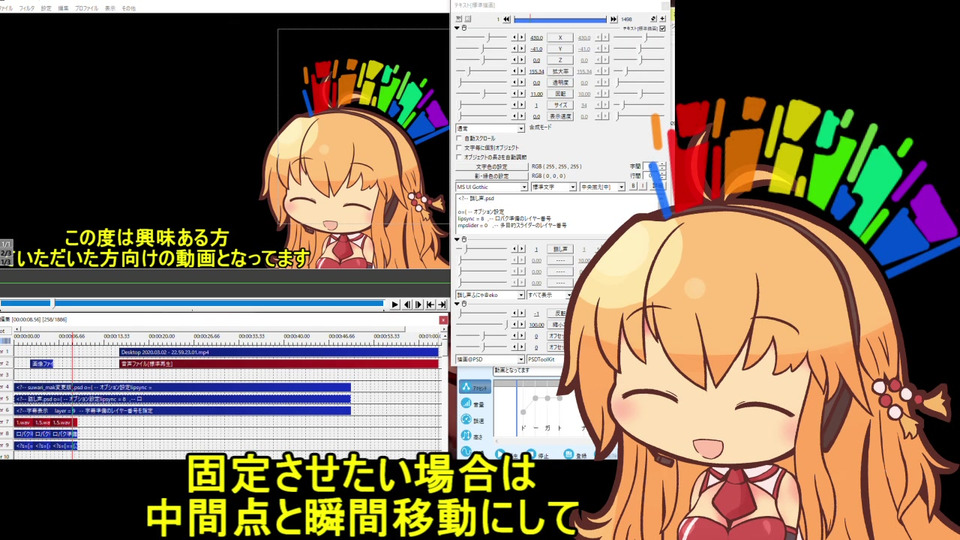This screenshot has width=960, height=540.
Task: Toggle bold with the B button
Action: click(634, 186)
